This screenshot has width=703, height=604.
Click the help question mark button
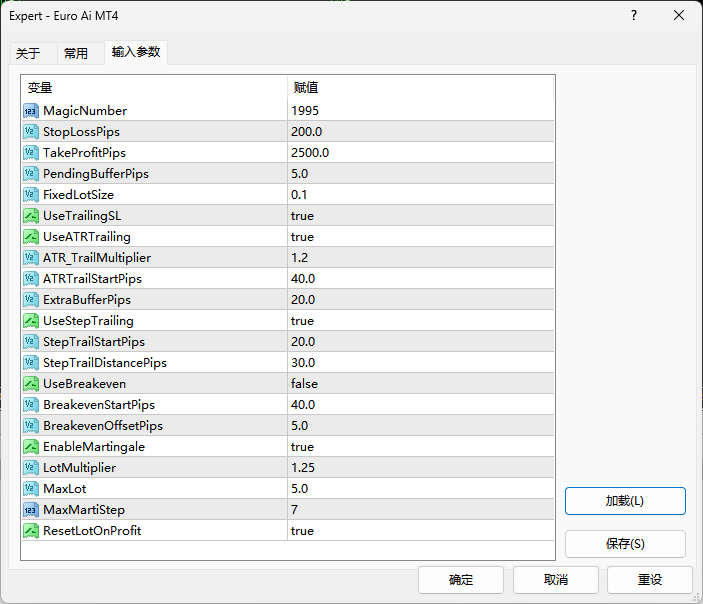point(634,16)
